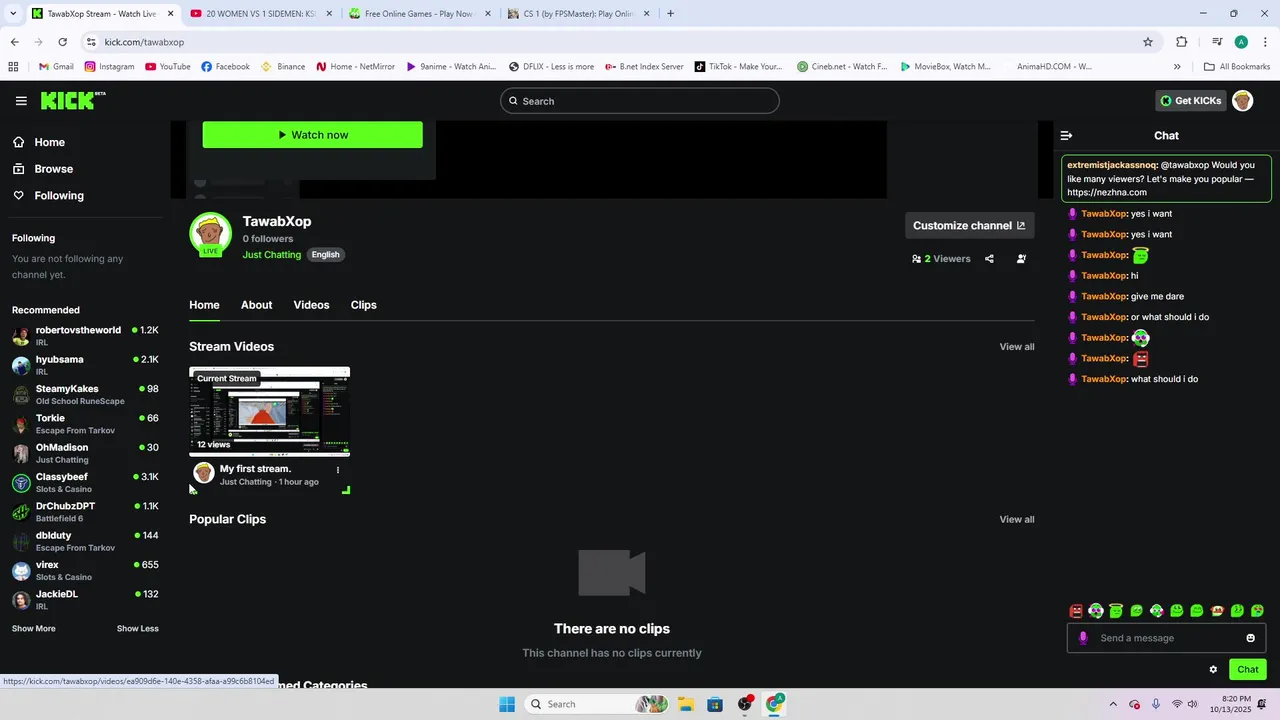The width and height of the screenshot is (1280, 720).
Task: View all Stream Videos
Action: click(1017, 347)
